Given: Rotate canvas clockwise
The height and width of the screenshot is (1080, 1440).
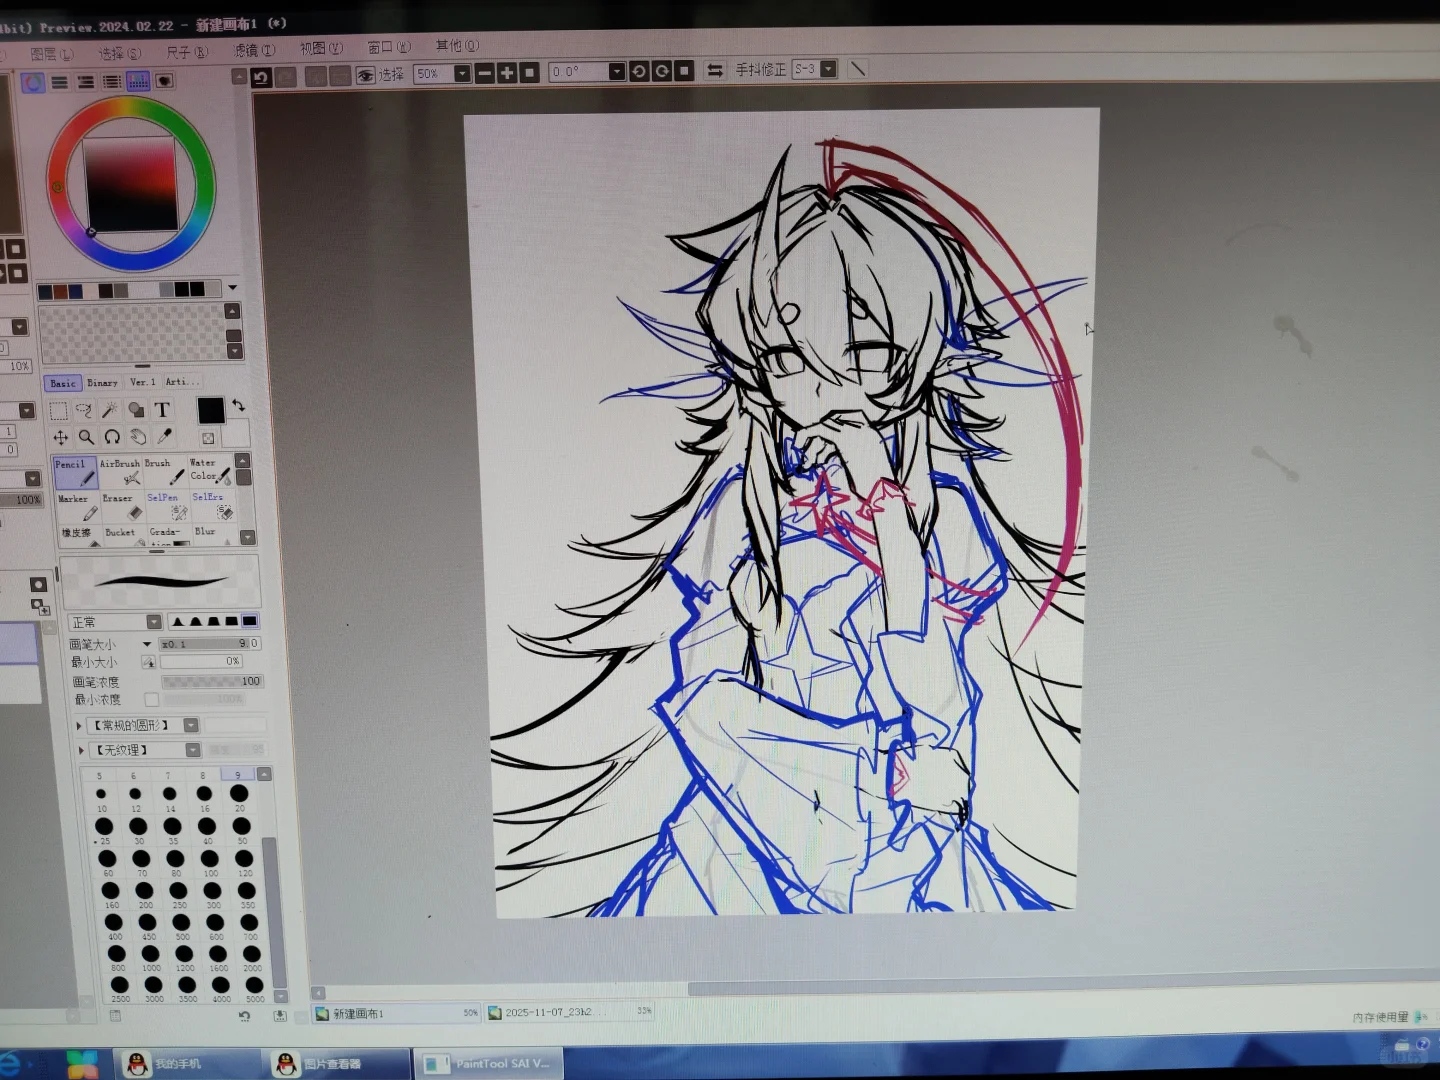Looking at the screenshot, I should pos(661,71).
